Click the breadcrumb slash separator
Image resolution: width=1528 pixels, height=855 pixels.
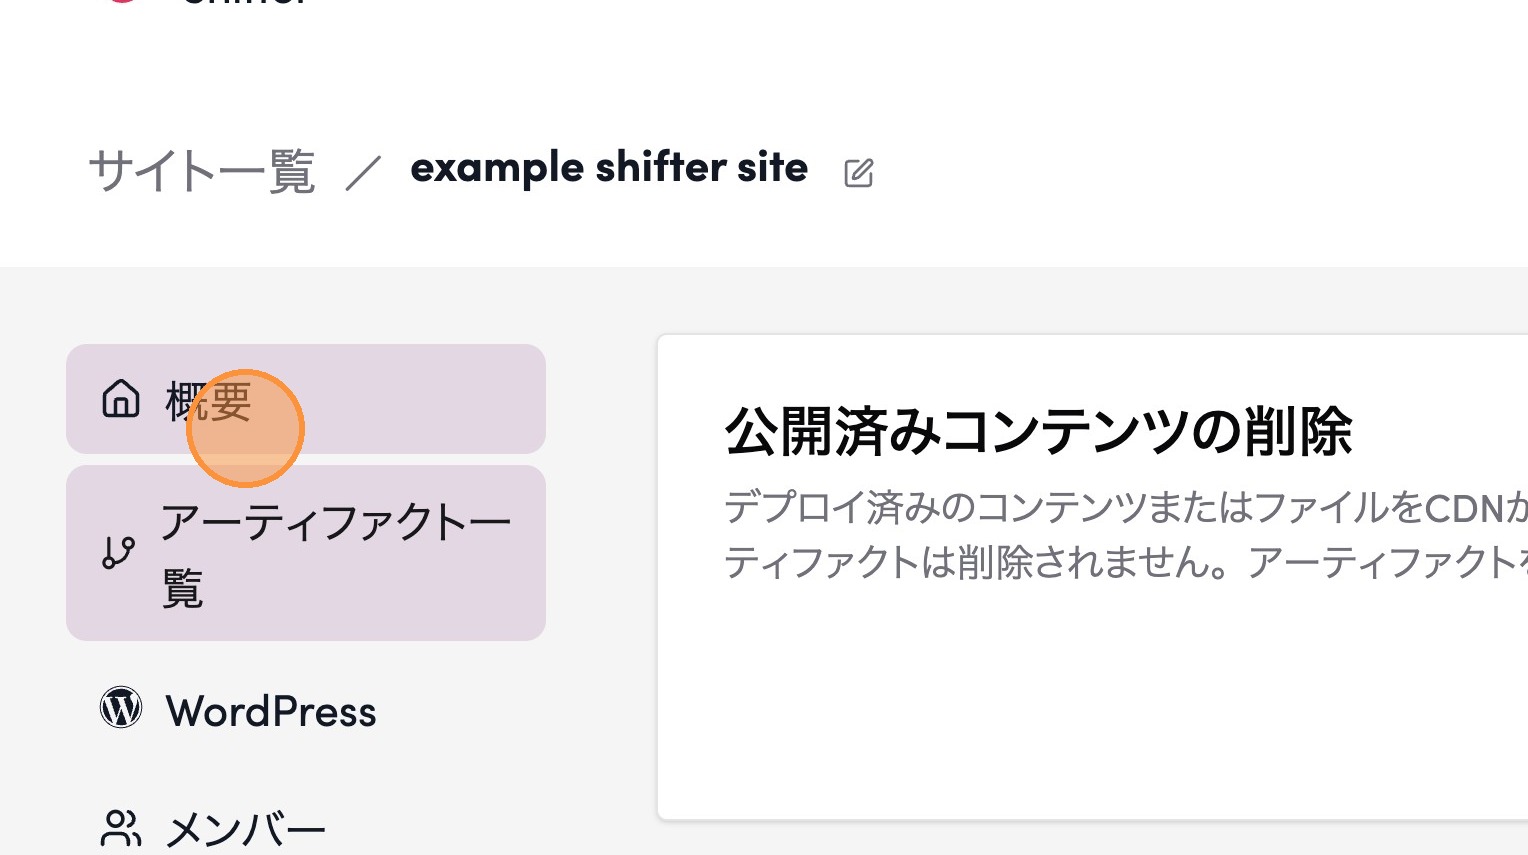[x=363, y=172]
